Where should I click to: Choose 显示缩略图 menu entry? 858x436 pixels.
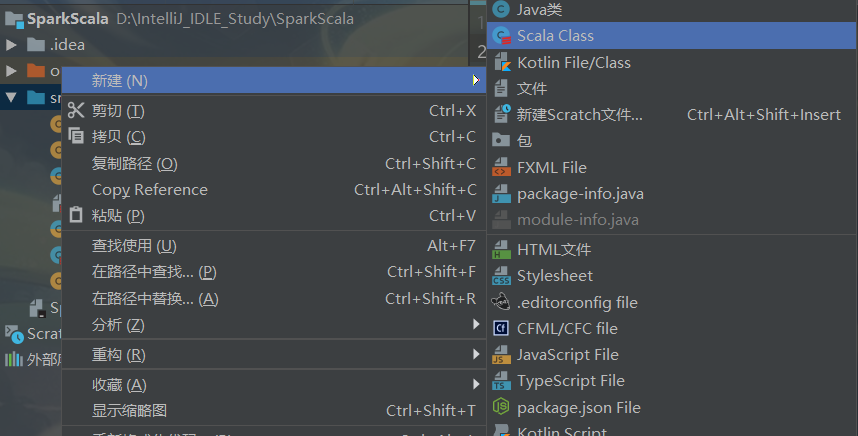(x=274, y=411)
